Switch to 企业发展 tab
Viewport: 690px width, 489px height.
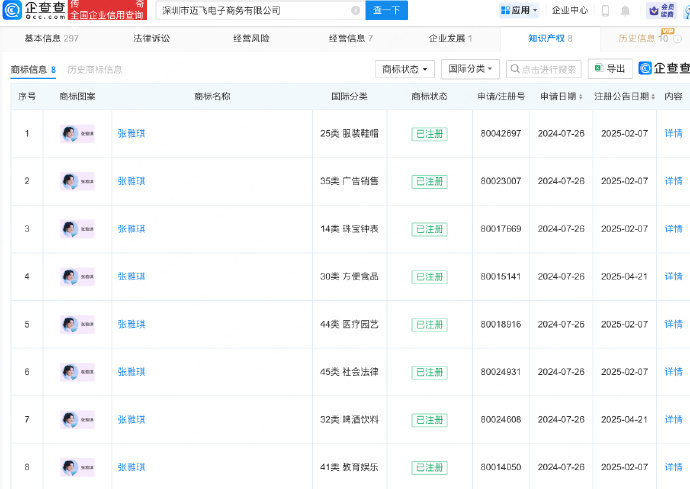[x=451, y=38]
